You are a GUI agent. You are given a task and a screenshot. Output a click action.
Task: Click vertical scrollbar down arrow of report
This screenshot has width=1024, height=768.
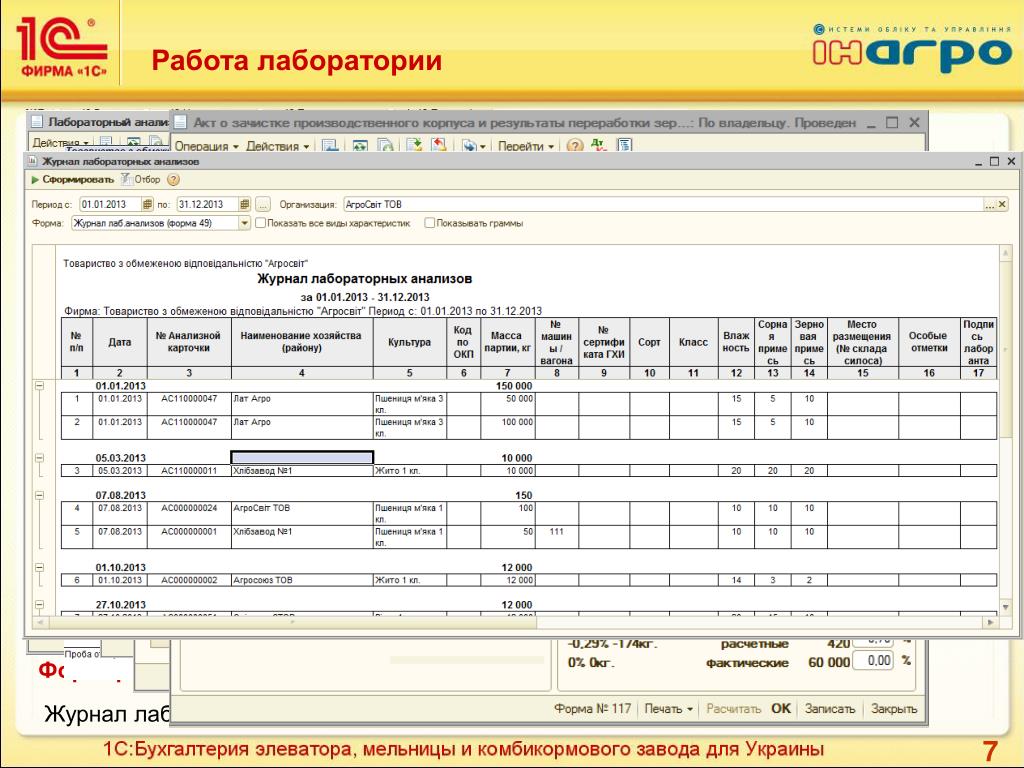pos(1006,607)
